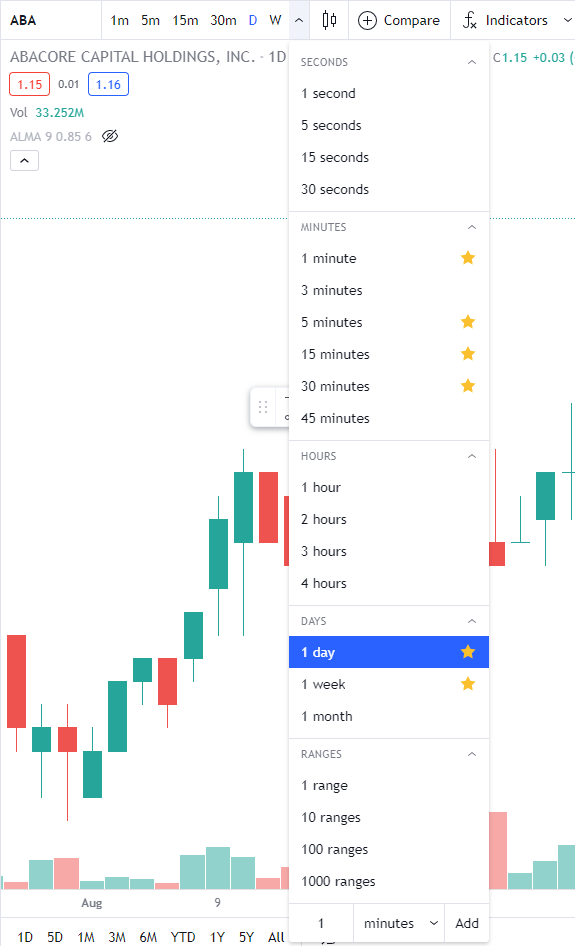
Task: Click the star beside 5 minutes
Action: click(x=468, y=322)
